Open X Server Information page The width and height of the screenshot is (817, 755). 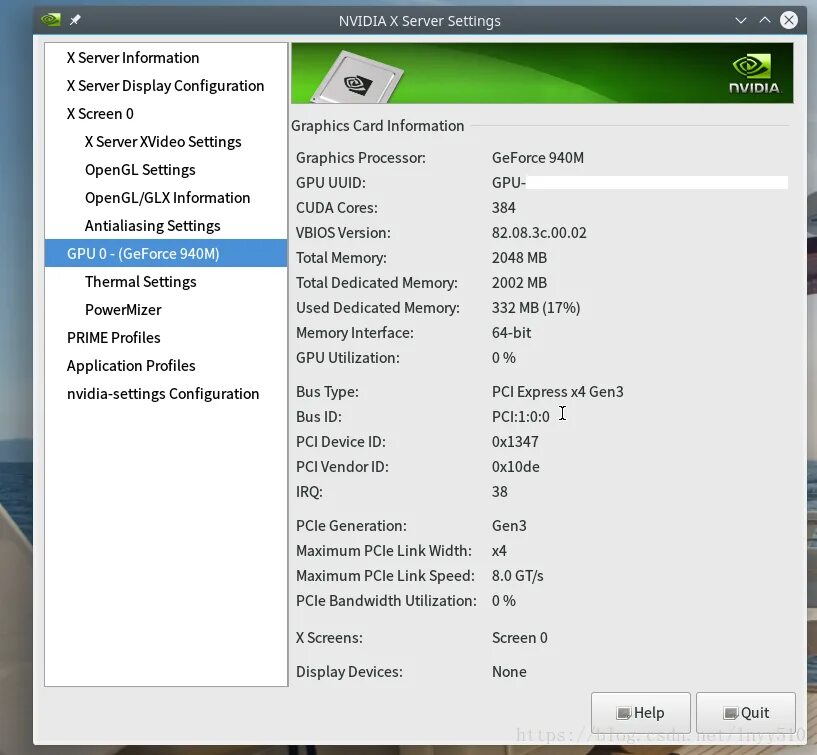pos(133,57)
